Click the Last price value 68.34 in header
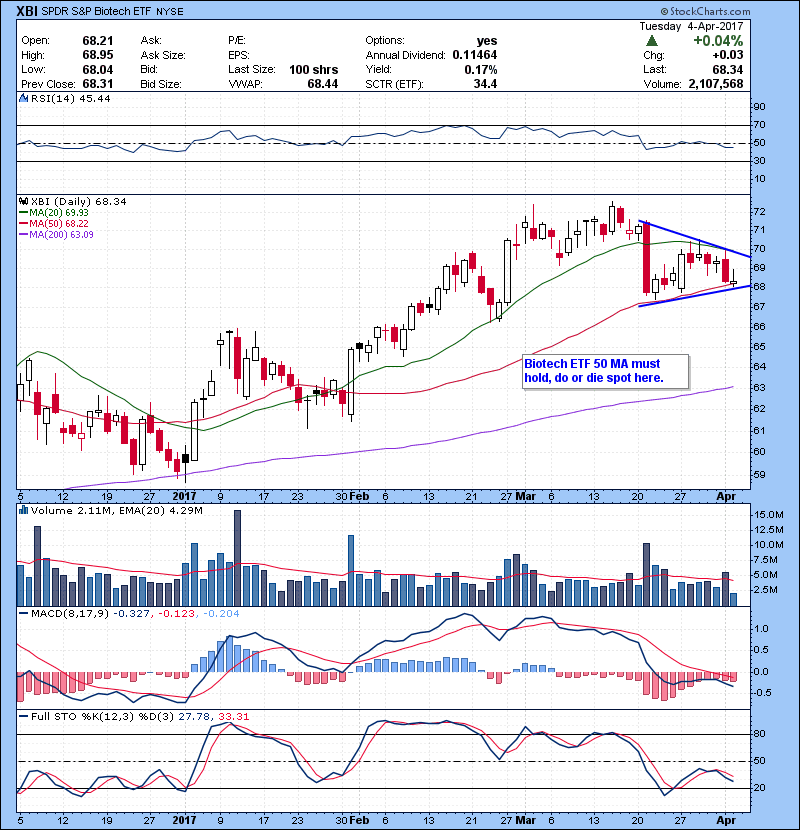This screenshot has height=830, width=800. 727,69
